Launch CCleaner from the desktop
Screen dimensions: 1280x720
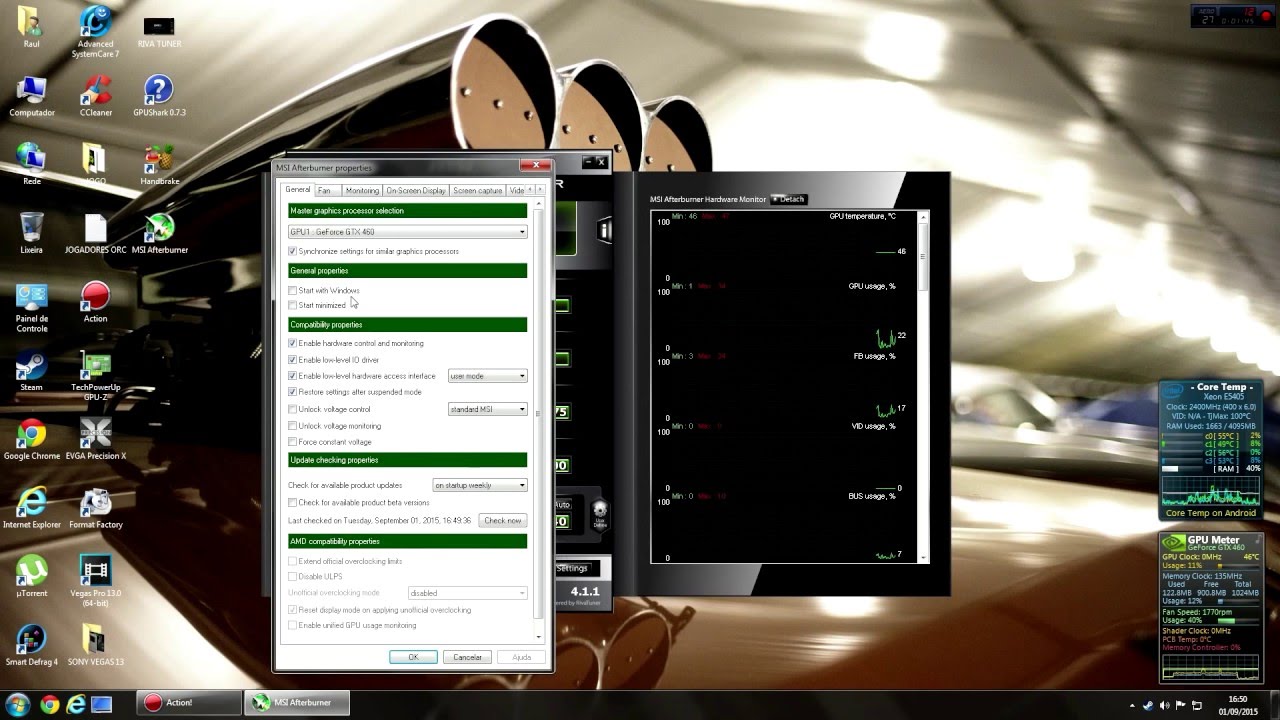pyautogui.click(x=95, y=96)
